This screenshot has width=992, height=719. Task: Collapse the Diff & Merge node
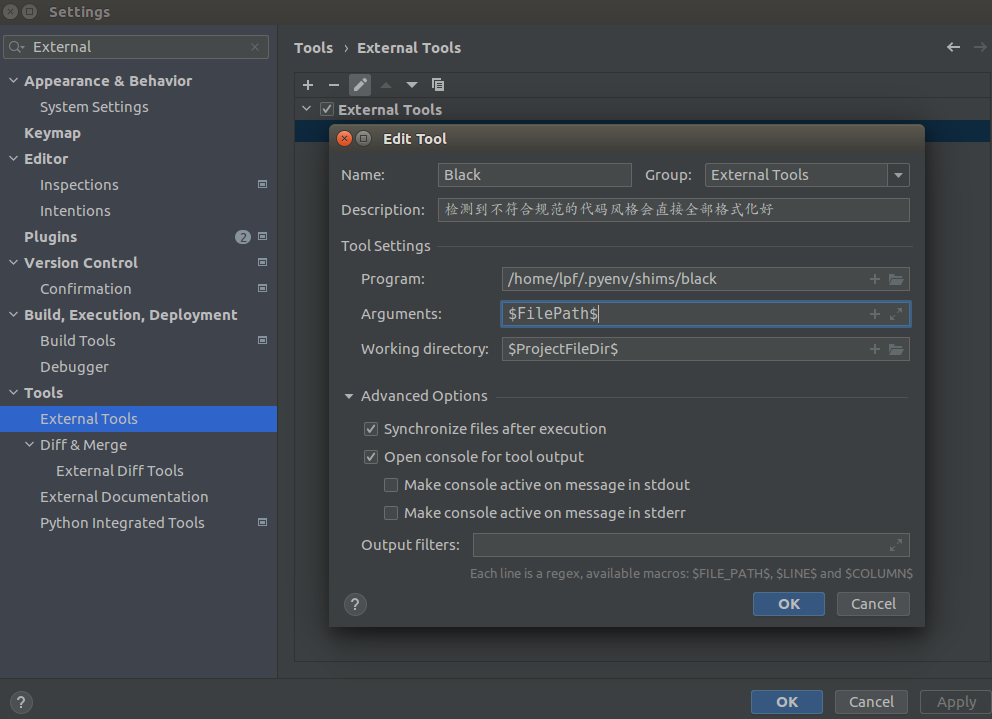[29, 444]
